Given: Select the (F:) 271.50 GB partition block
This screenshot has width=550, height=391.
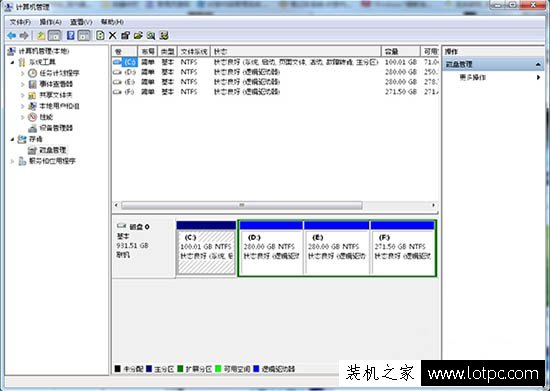Looking at the screenshot, I should tap(403, 248).
